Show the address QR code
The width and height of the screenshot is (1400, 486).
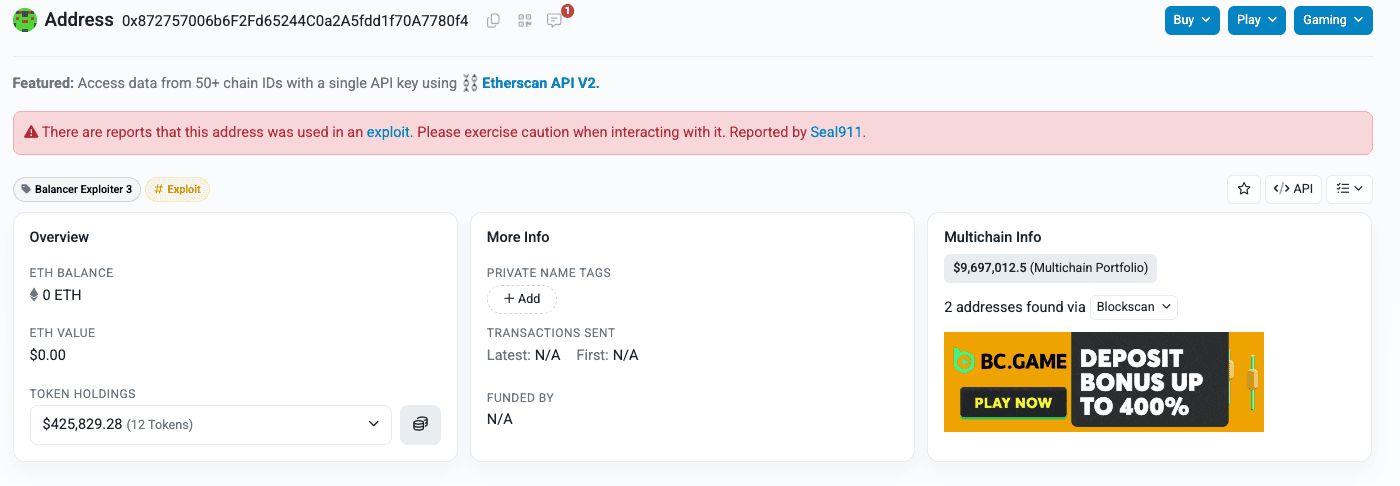point(524,21)
